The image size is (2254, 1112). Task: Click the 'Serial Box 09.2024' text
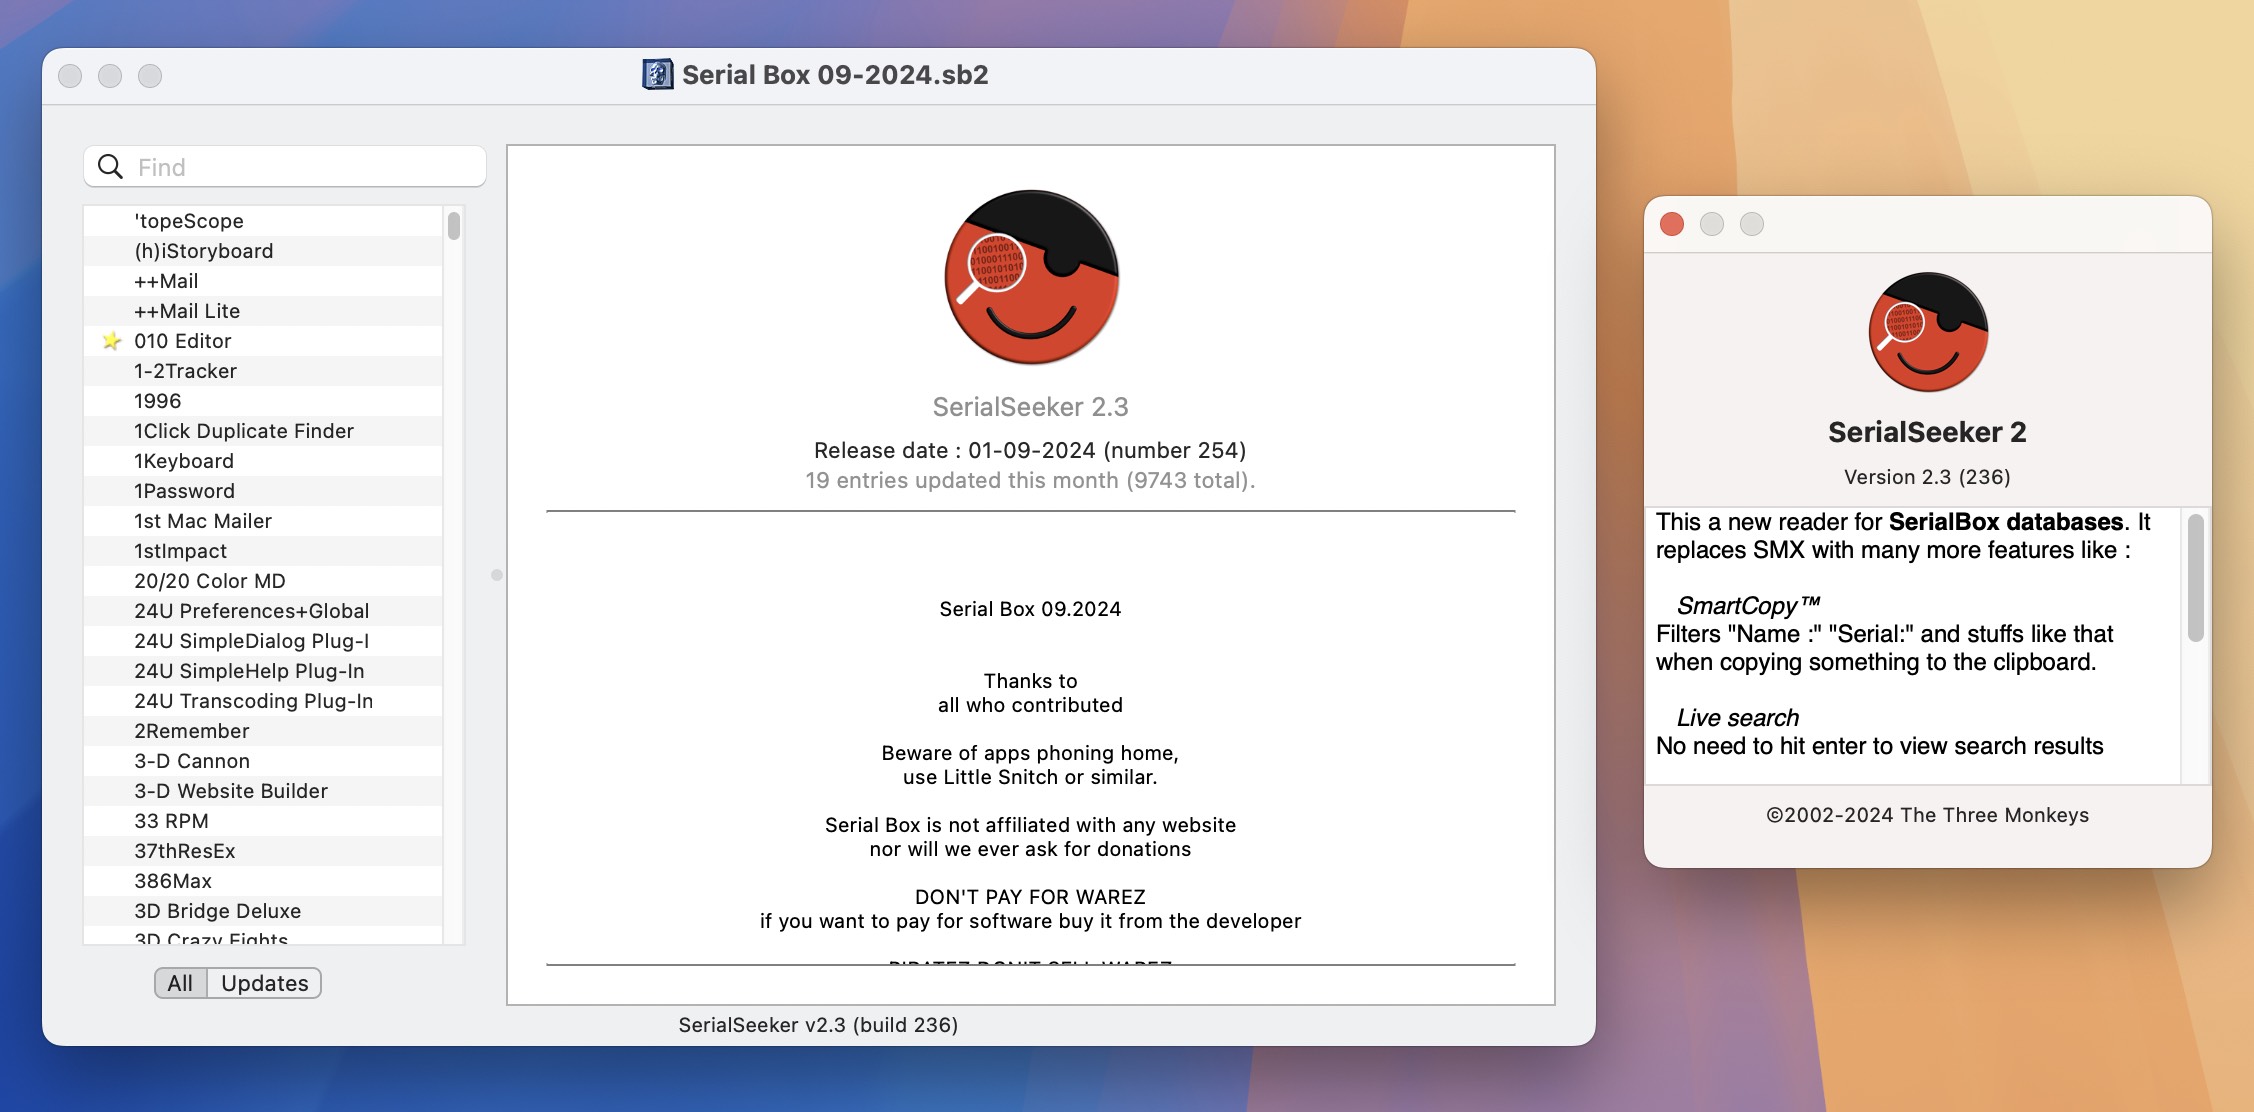click(x=1030, y=609)
